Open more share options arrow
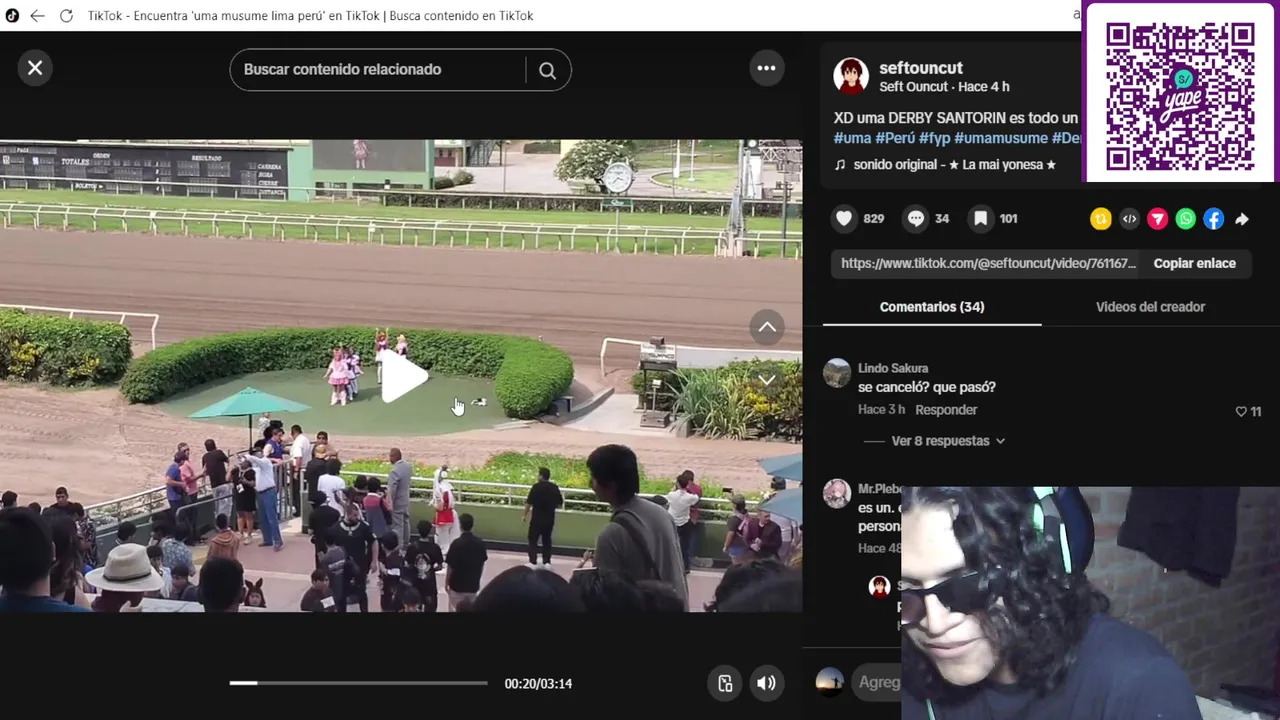 pos(1242,219)
